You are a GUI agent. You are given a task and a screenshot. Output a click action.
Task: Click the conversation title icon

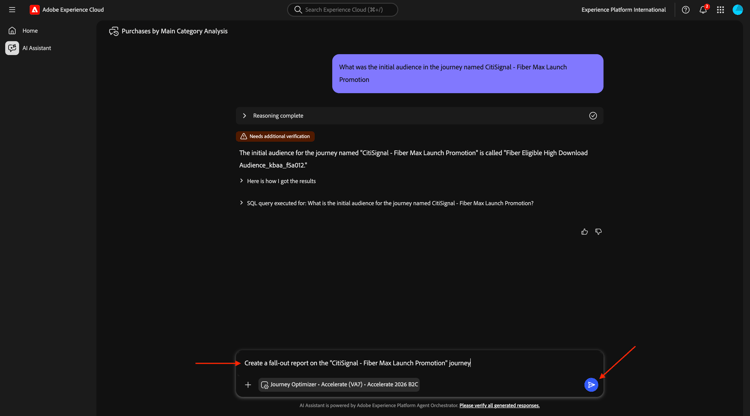(x=113, y=31)
